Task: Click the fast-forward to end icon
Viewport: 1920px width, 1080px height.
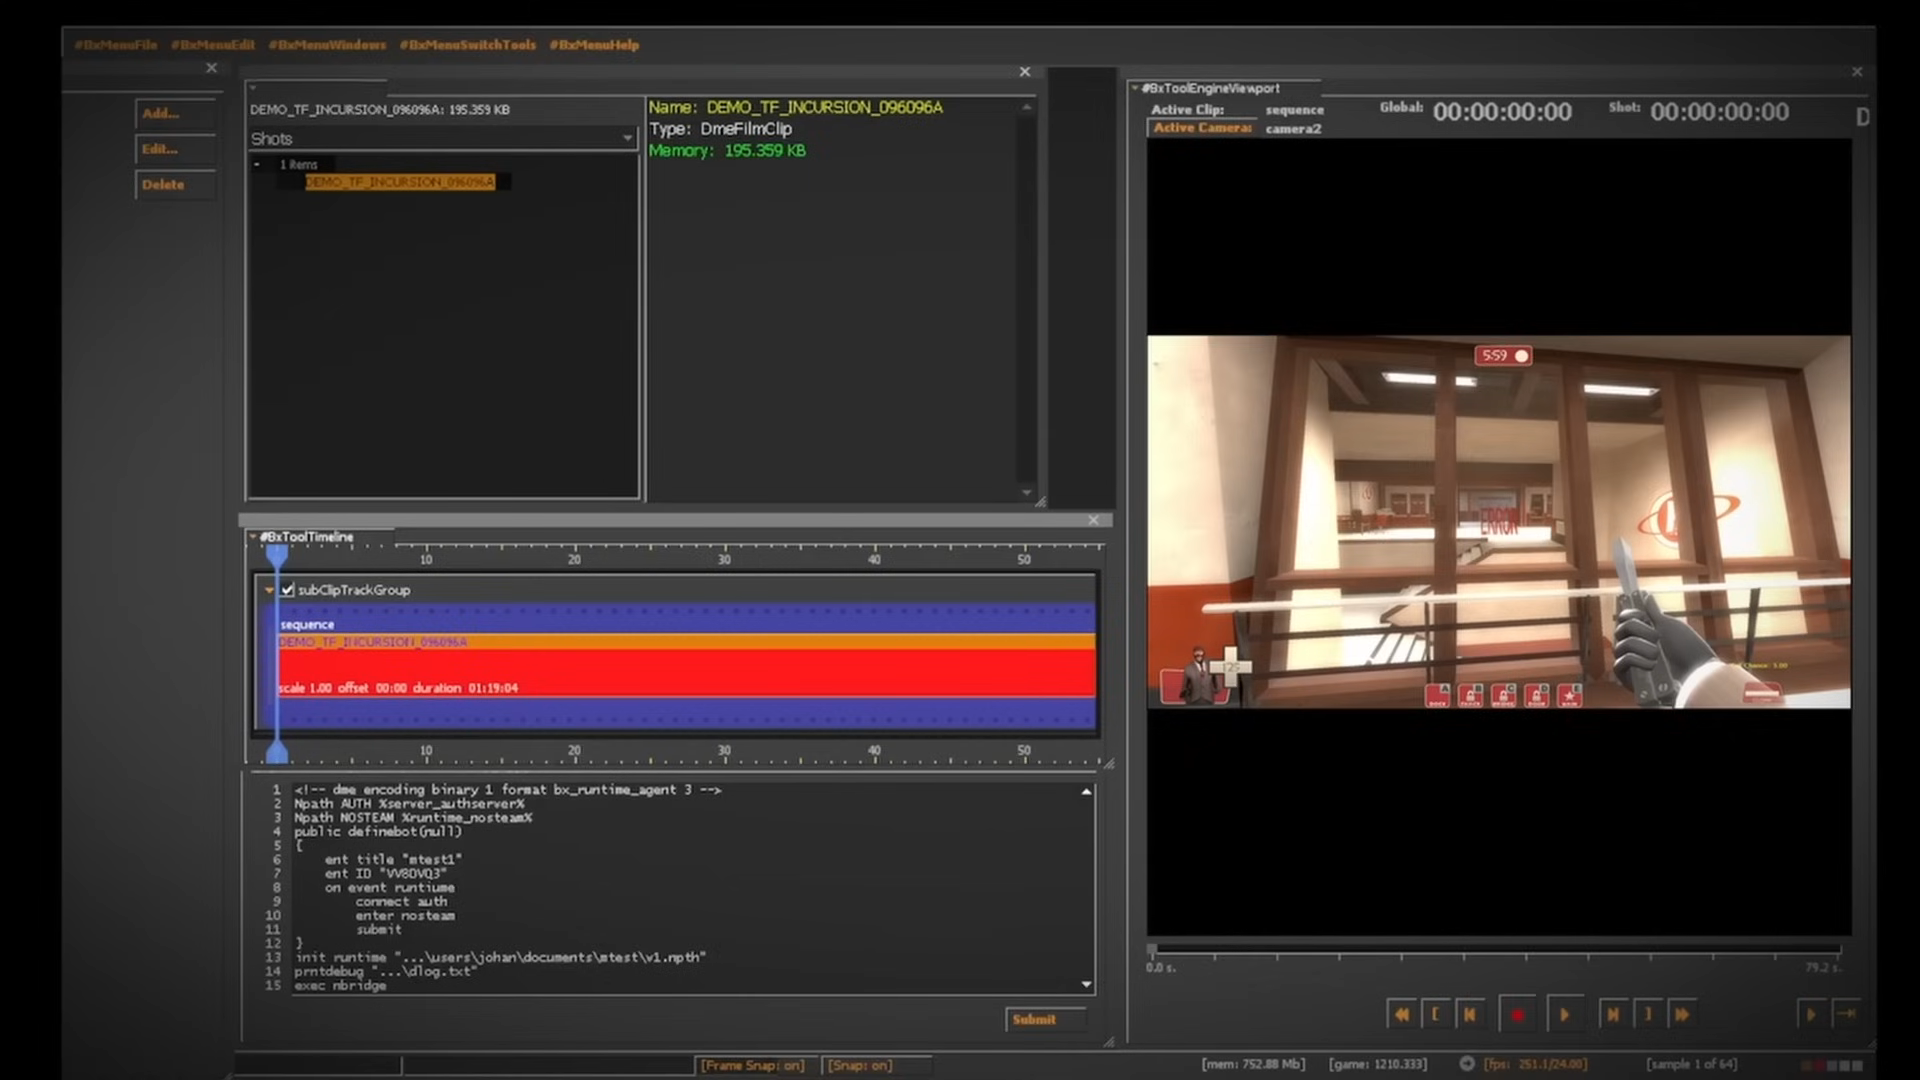Action: coord(1682,1014)
